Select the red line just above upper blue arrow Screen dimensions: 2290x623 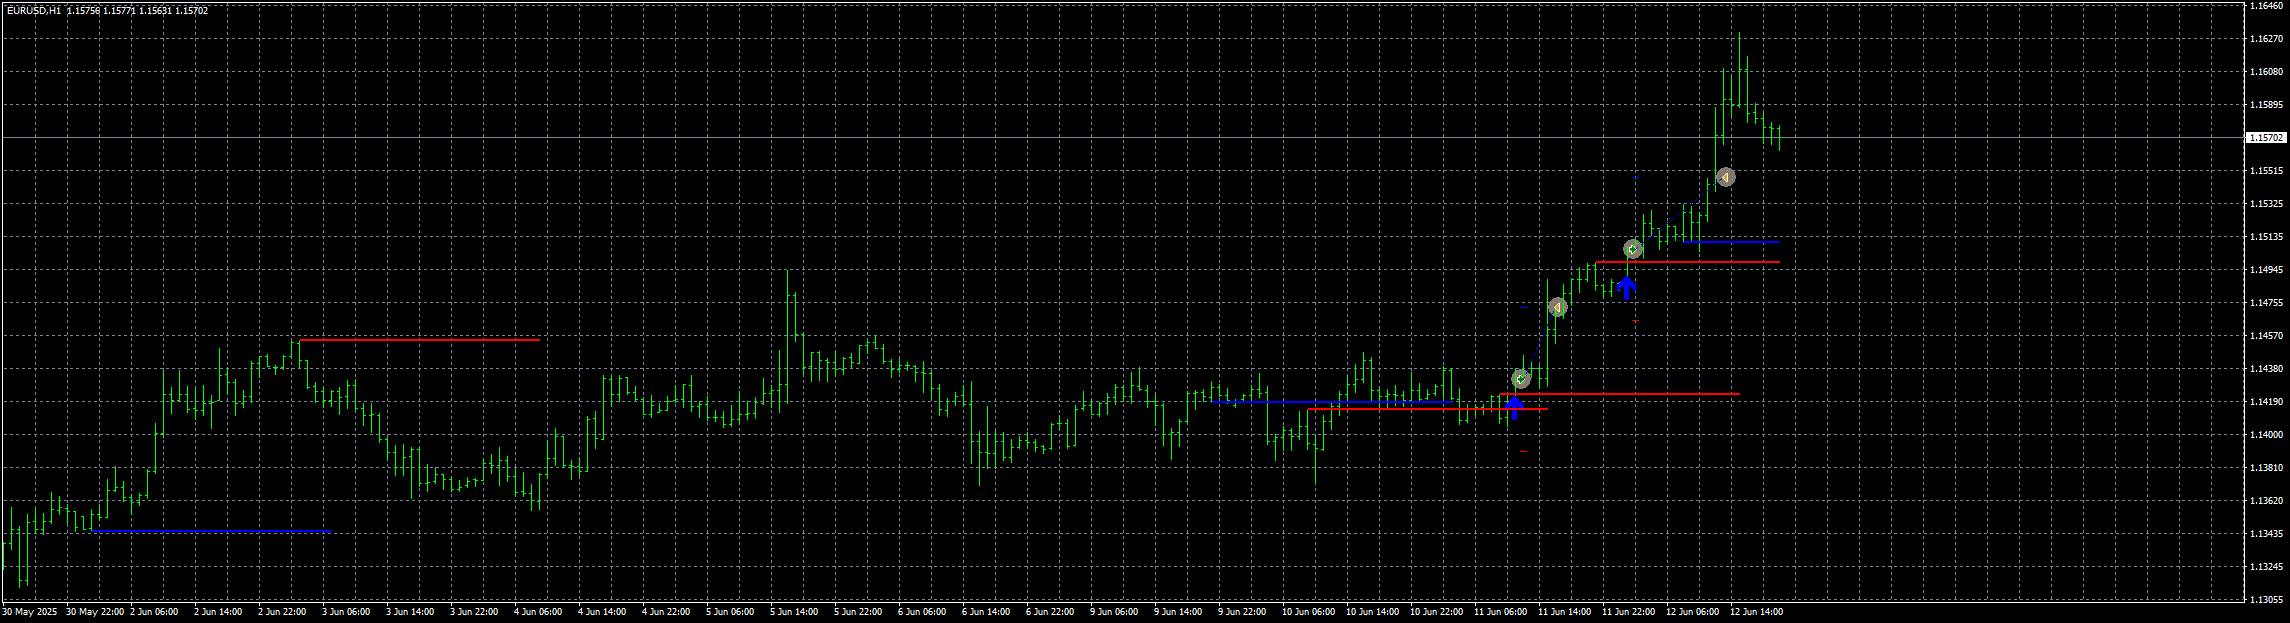[1687, 262]
